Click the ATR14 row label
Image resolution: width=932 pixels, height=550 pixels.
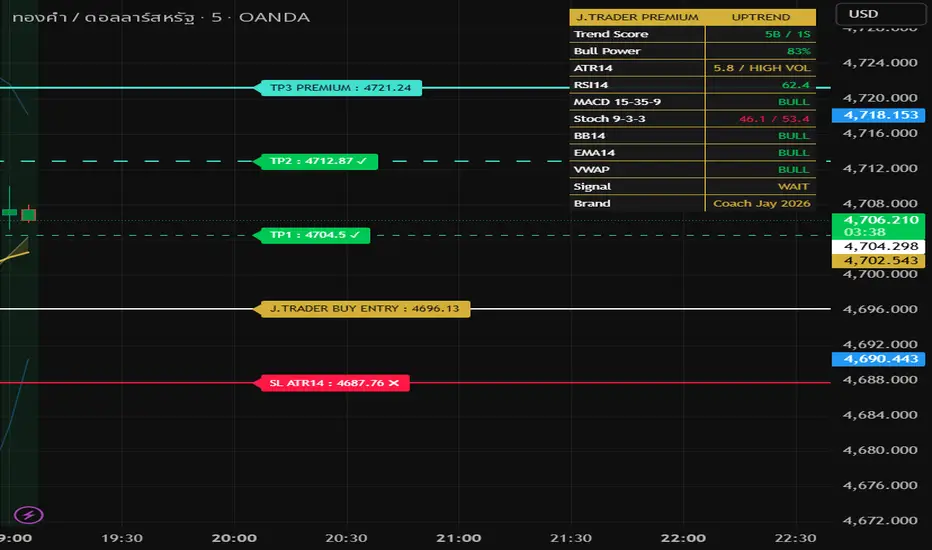coord(593,68)
